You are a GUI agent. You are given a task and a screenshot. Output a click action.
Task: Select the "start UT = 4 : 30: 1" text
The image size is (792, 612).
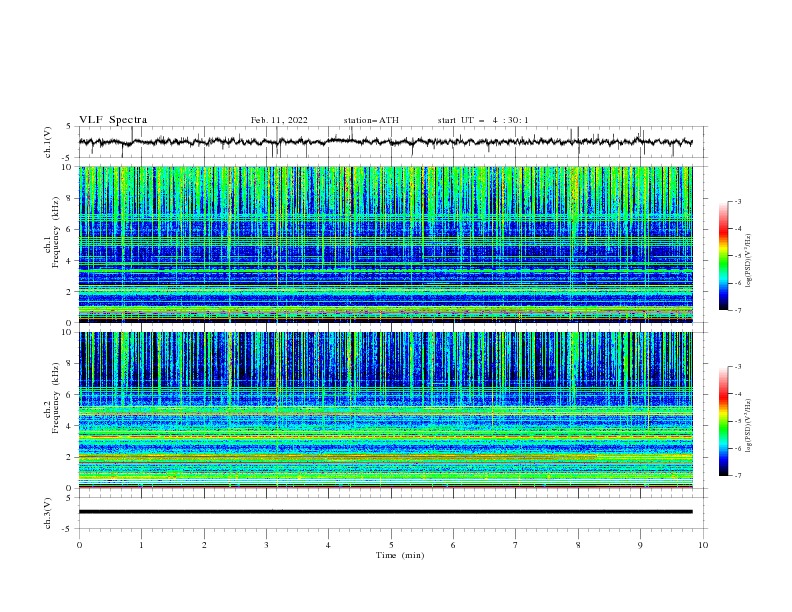[483, 120]
